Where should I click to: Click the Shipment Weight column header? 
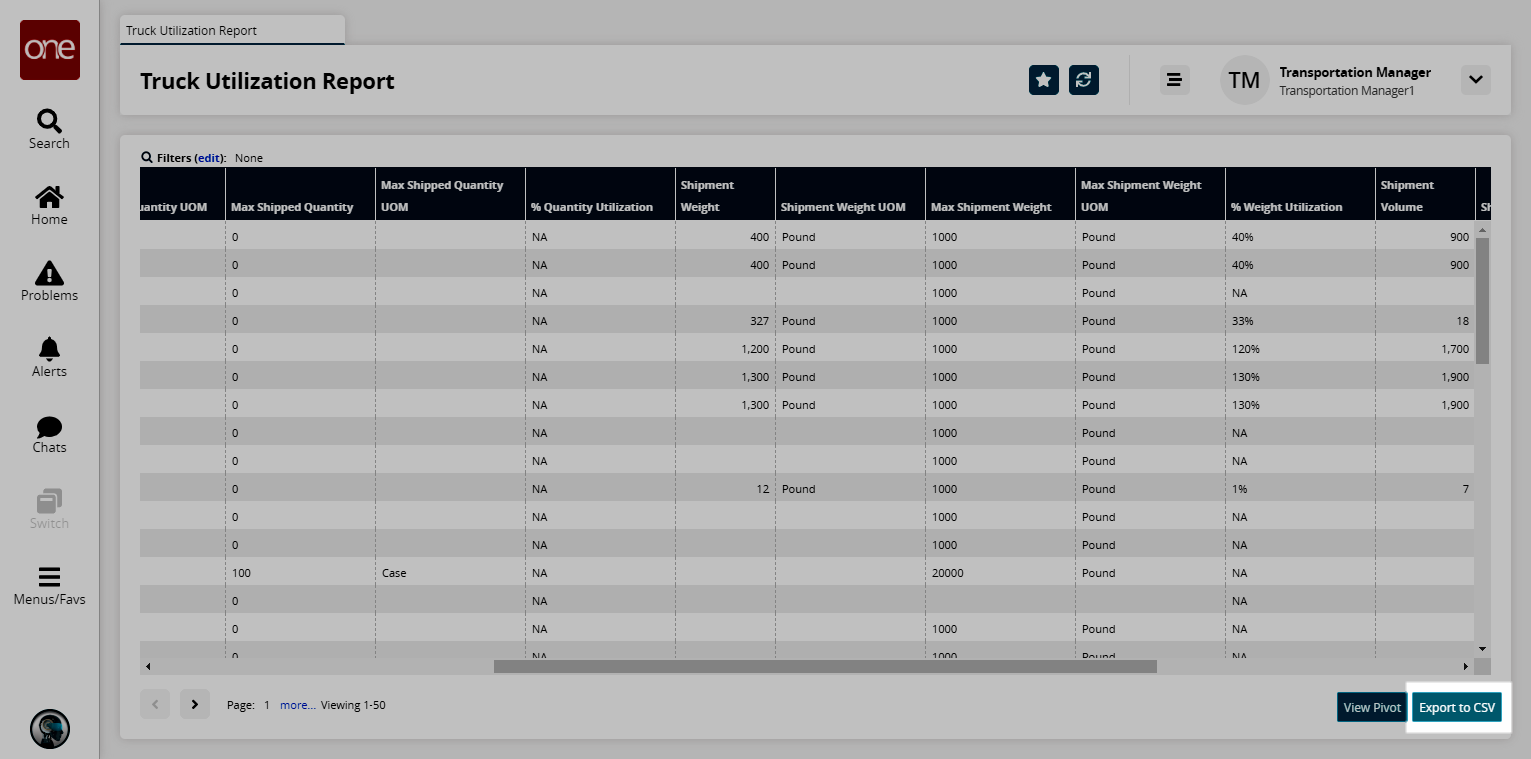[725, 194]
